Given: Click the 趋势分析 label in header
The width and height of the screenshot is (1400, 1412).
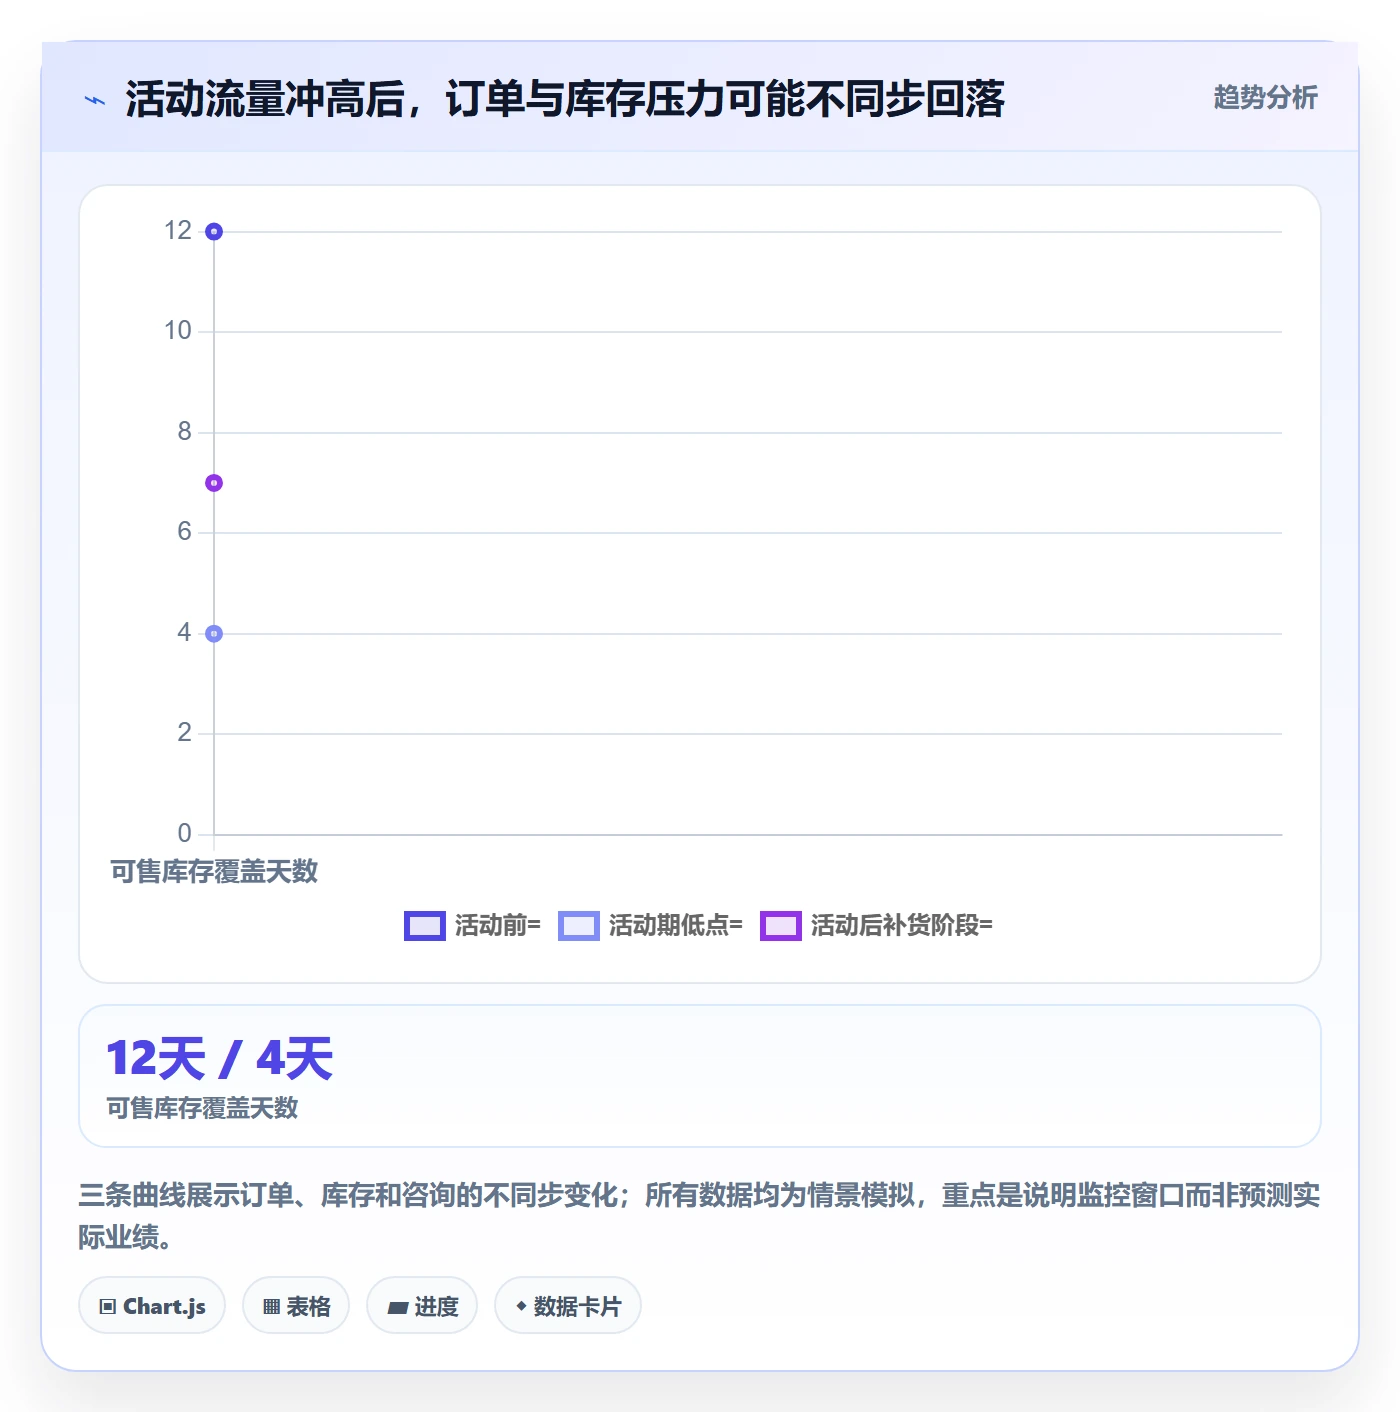Looking at the screenshot, I should click(x=1265, y=97).
